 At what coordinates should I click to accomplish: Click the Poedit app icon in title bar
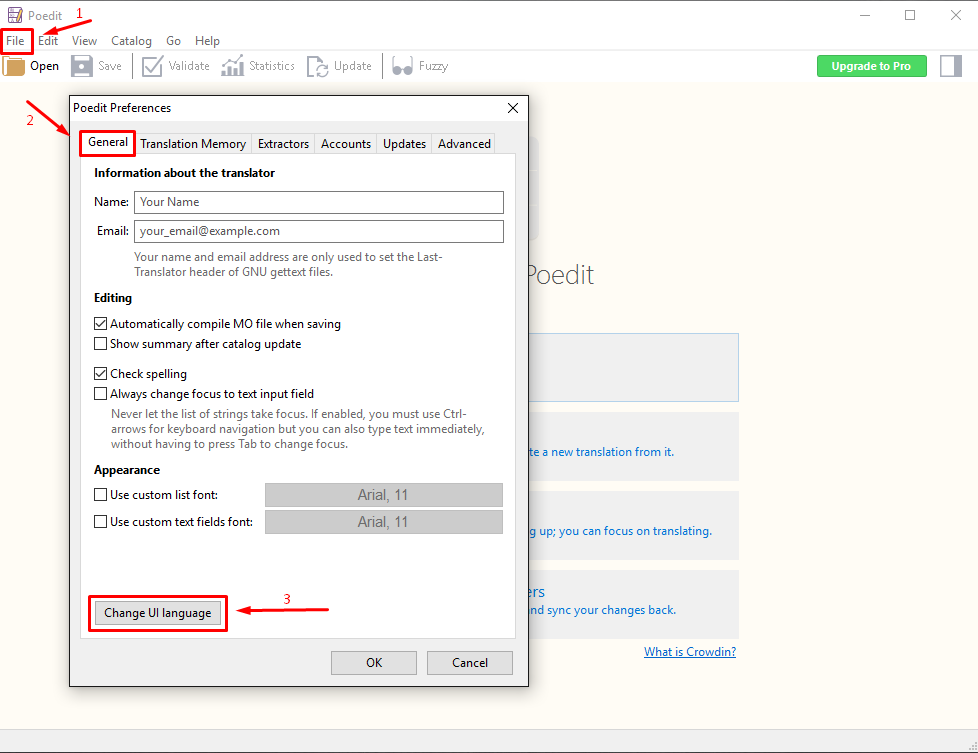15,15
